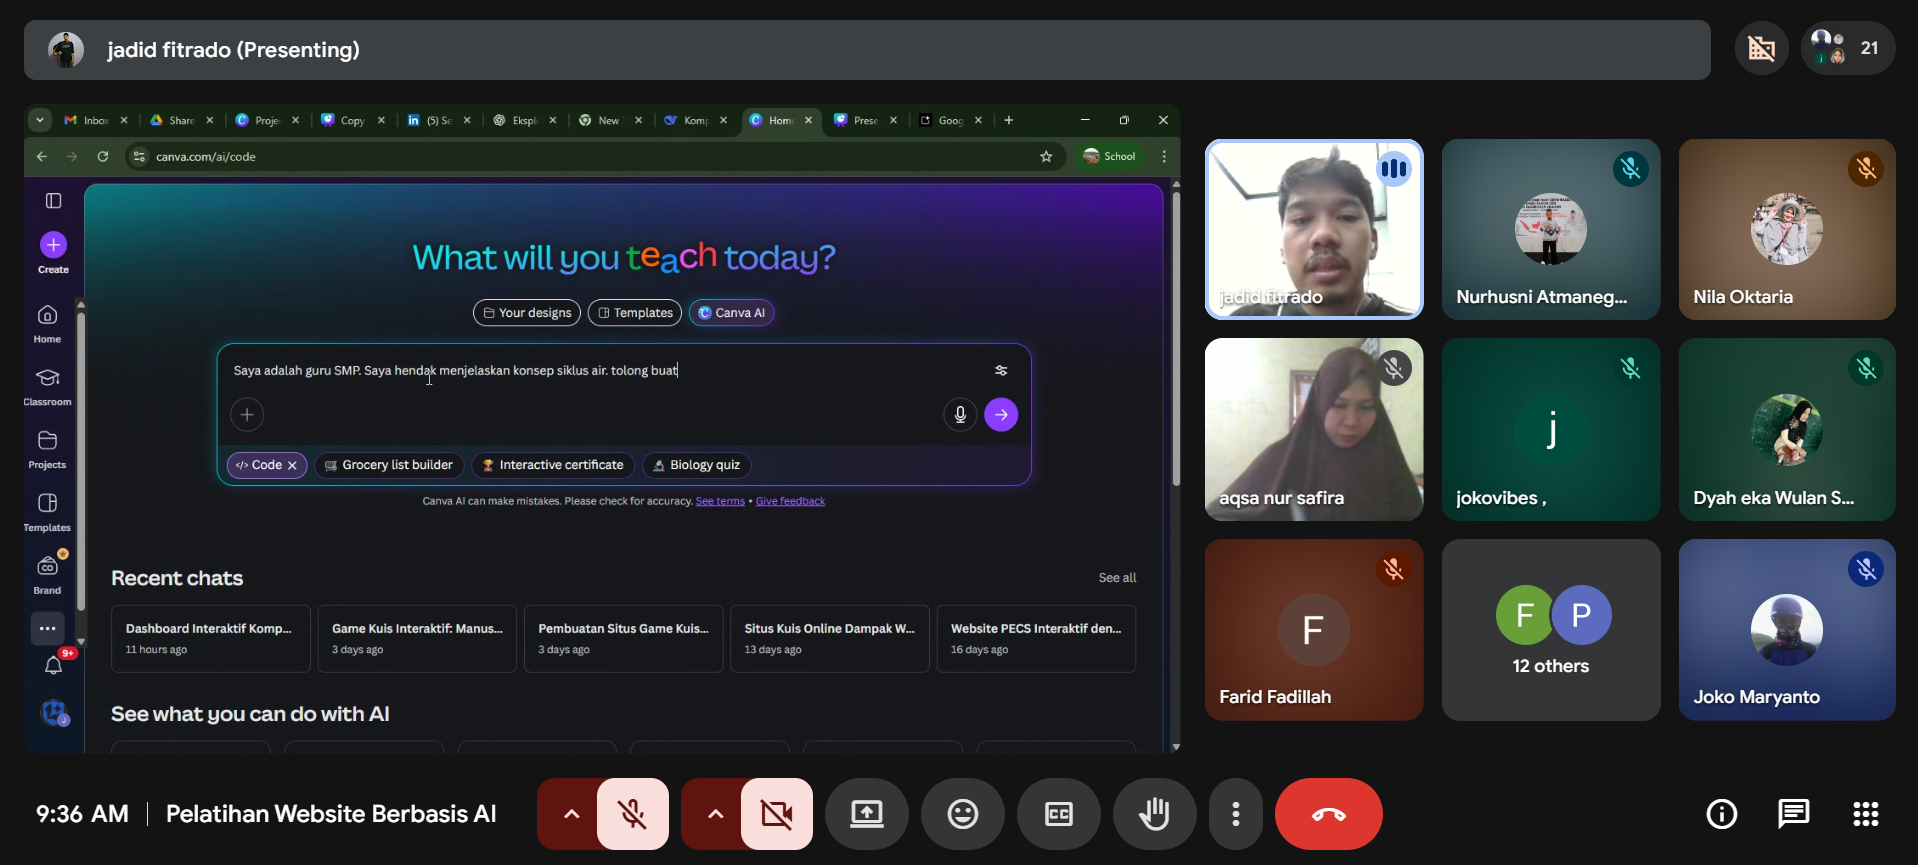
Task: Open the Website PECS Interaktif chat
Action: pyautogui.click(x=1036, y=639)
